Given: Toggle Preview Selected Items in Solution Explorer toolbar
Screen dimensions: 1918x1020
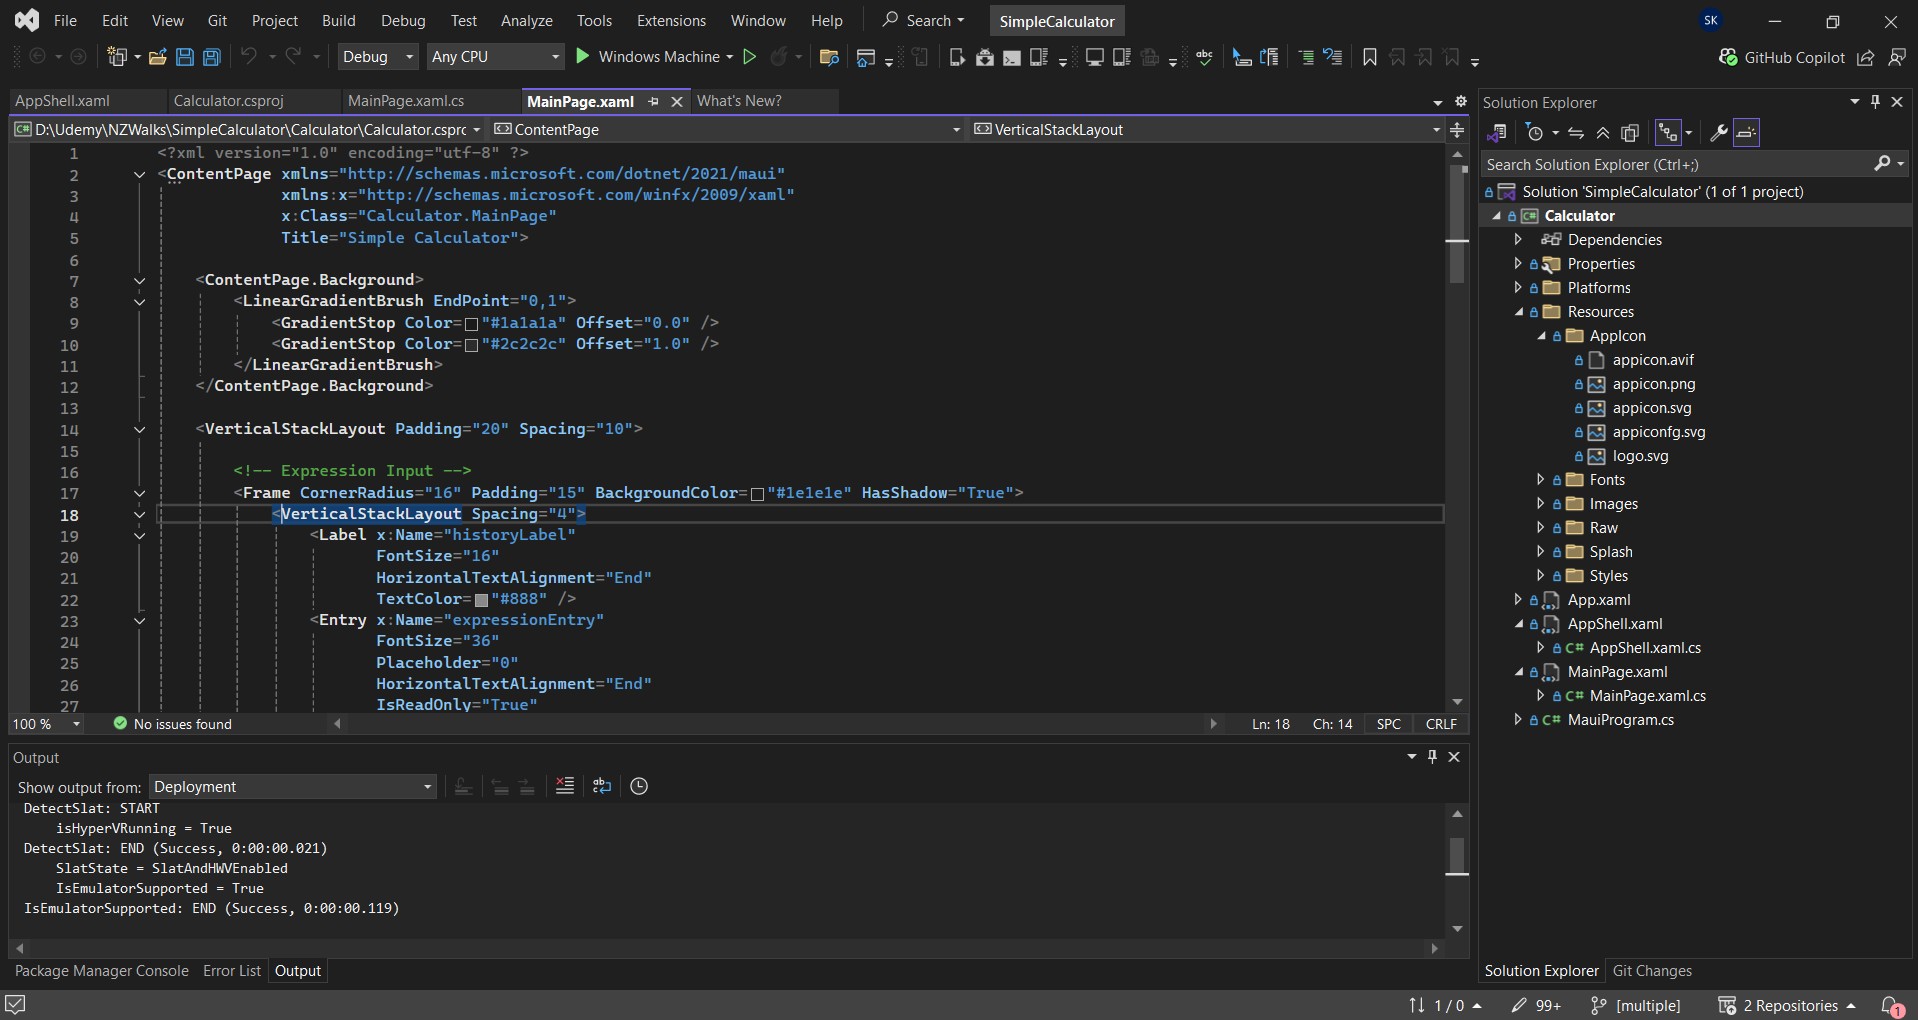Looking at the screenshot, I should [x=1747, y=133].
